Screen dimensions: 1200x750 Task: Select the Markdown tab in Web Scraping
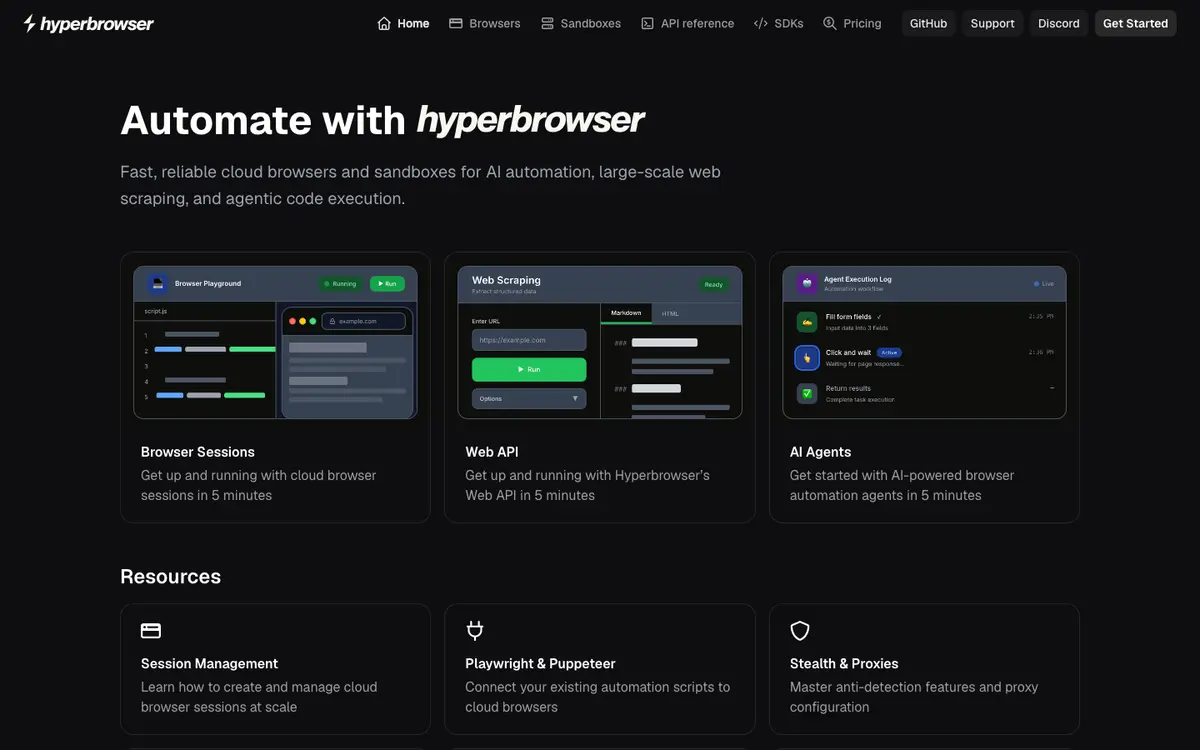click(x=626, y=313)
